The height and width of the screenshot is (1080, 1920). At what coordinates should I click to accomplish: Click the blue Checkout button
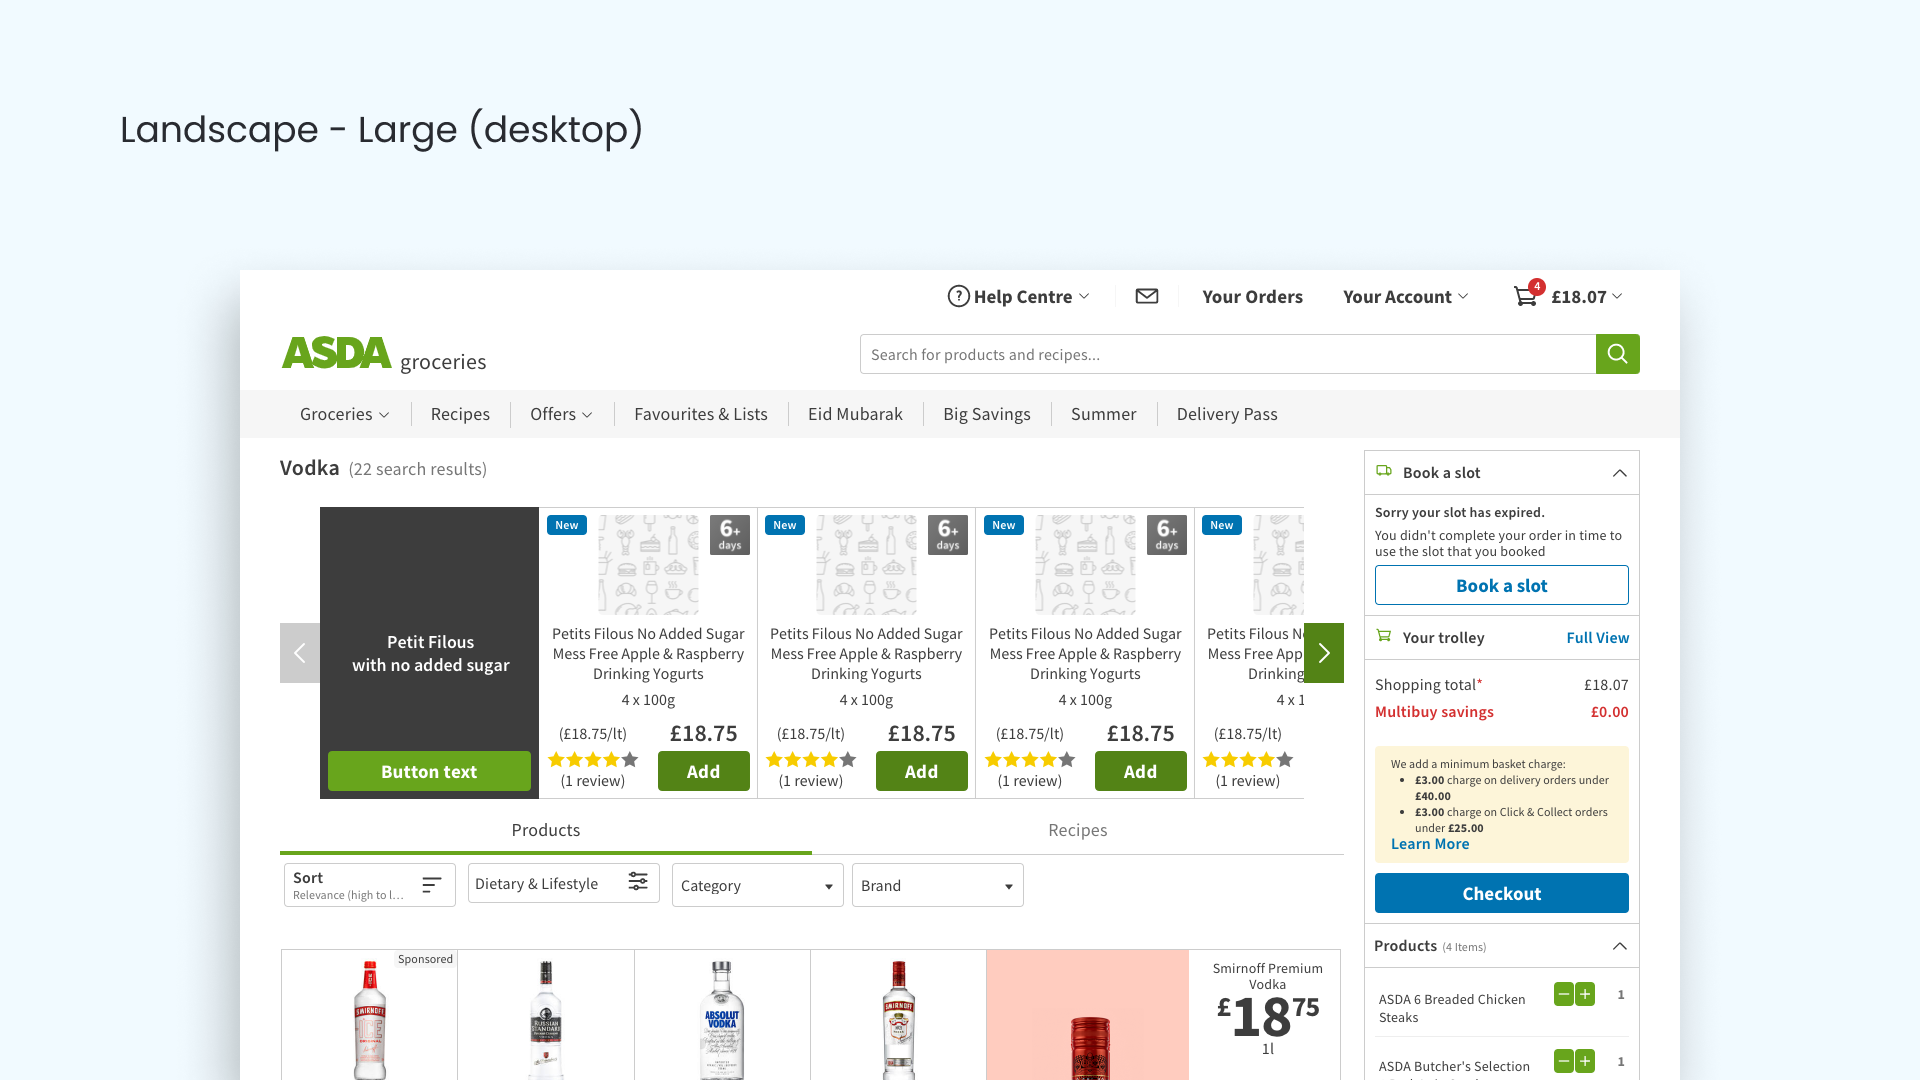1502,893
